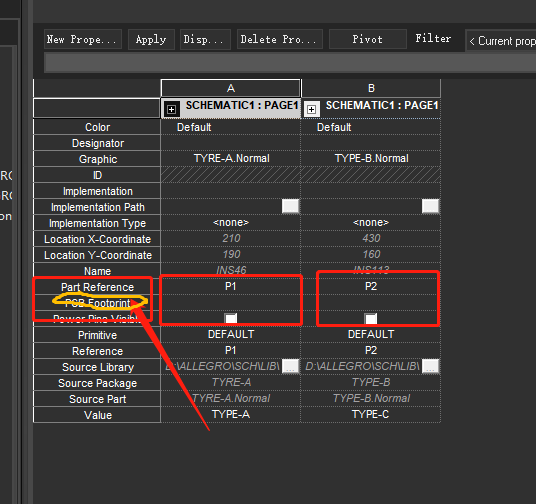
Task: Pivot the property table
Action: point(367,39)
